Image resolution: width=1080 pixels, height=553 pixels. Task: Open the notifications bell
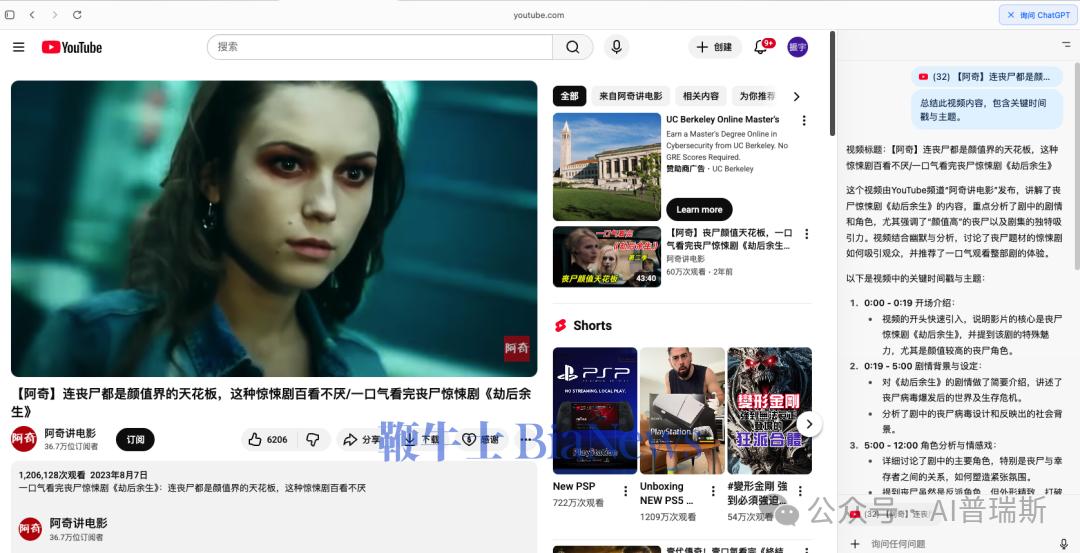(x=761, y=47)
